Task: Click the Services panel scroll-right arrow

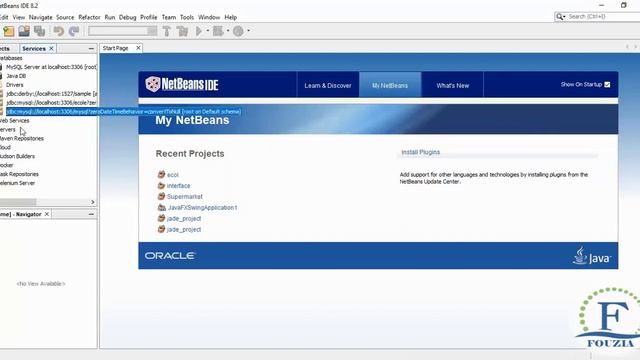Action: tap(93, 202)
